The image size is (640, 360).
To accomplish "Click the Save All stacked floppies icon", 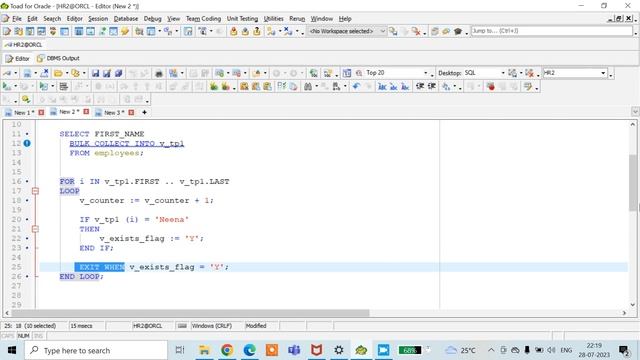I will pyautogui.click(x=118, y=73).
